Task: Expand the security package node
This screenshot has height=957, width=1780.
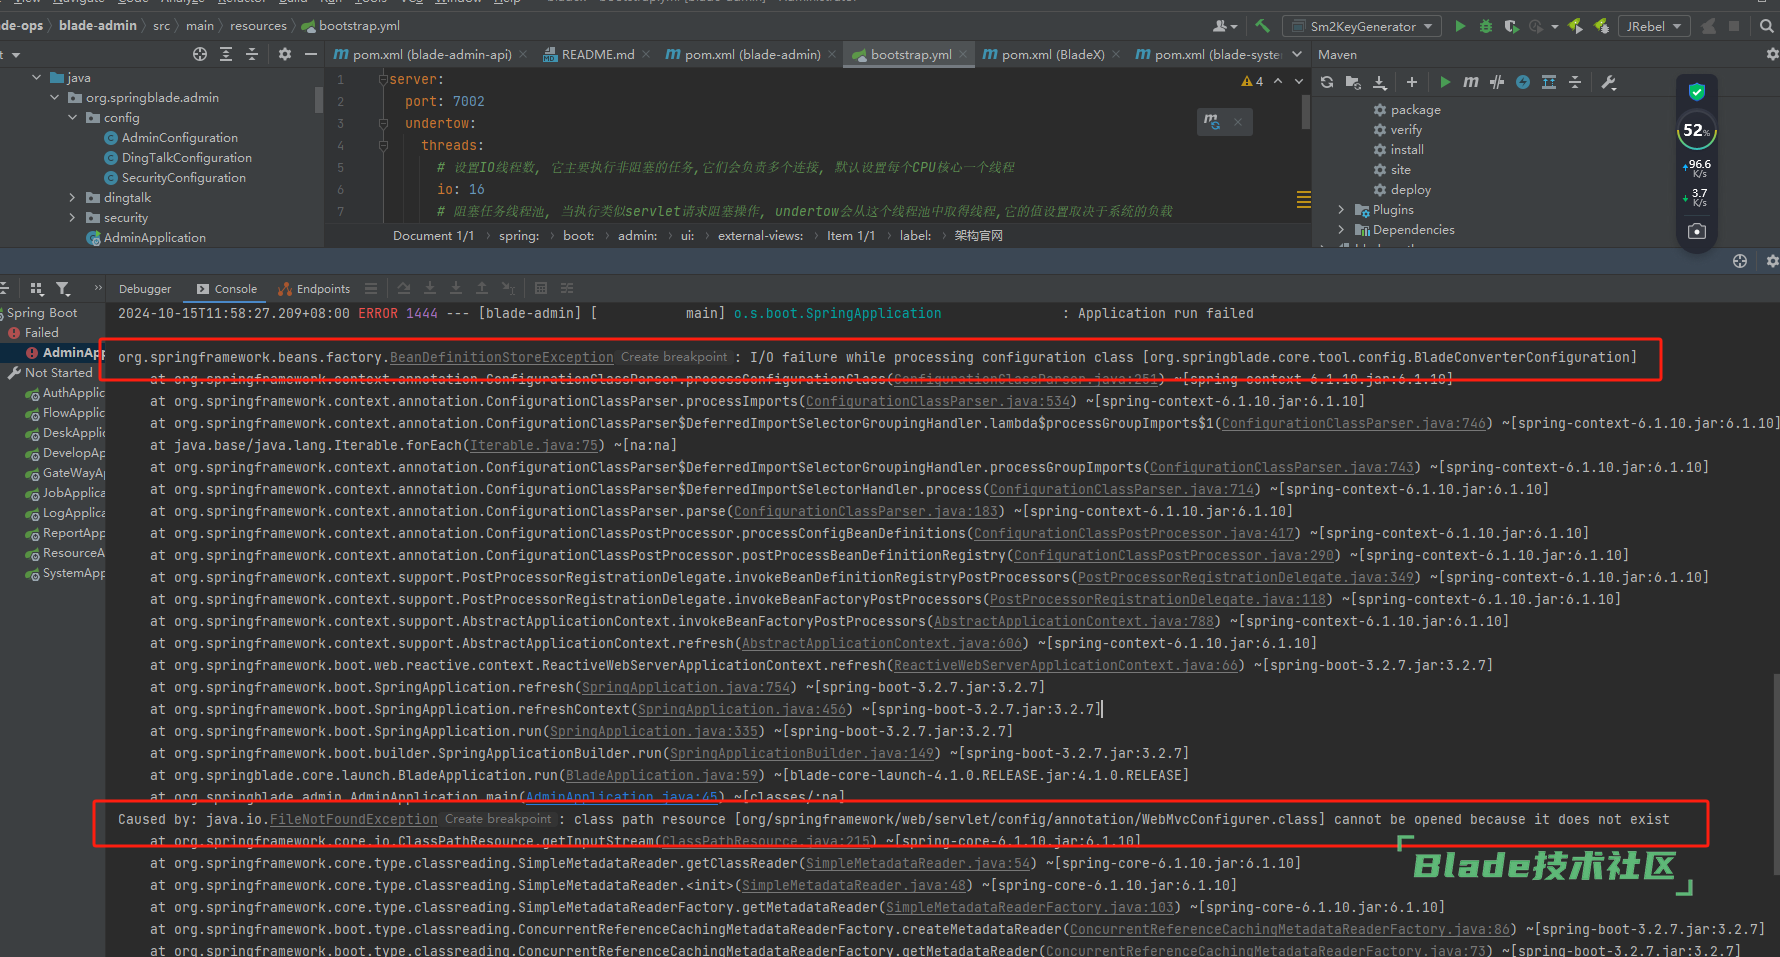Action: pos(73,217)
